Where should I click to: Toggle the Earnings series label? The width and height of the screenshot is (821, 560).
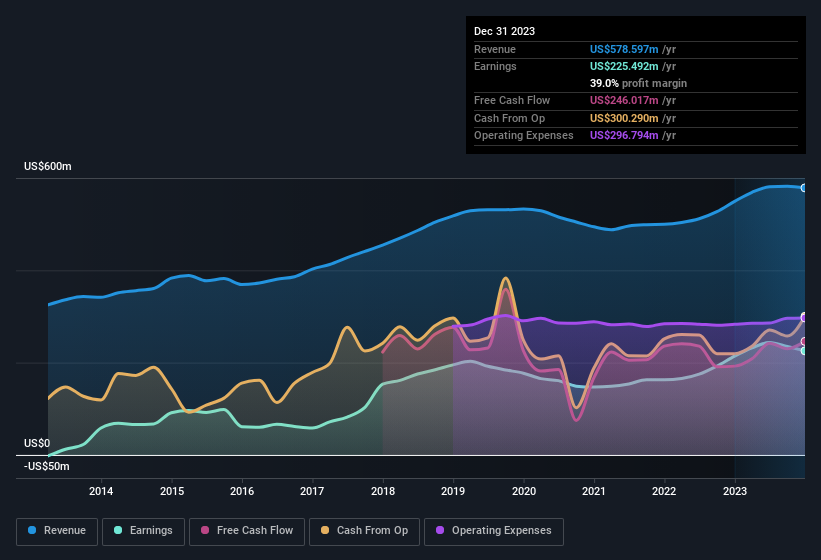pyautogui.click(x=150, y=530)
